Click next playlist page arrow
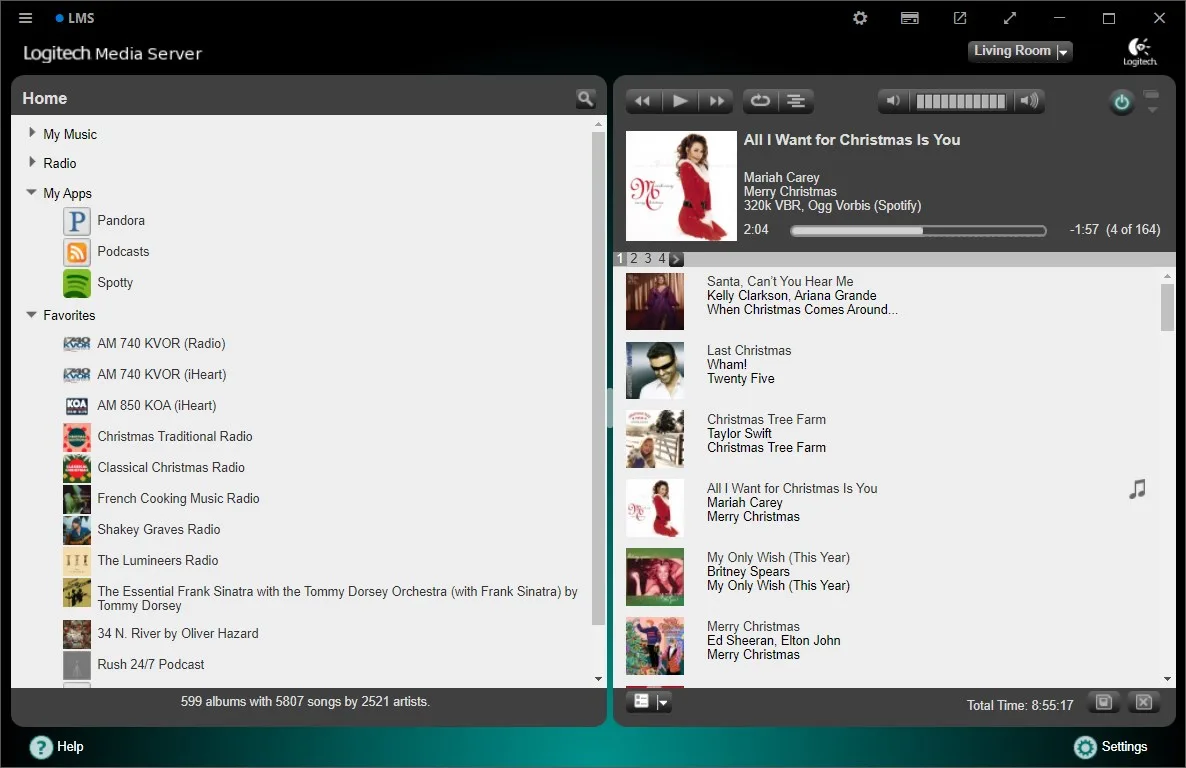 coord(675,259)
